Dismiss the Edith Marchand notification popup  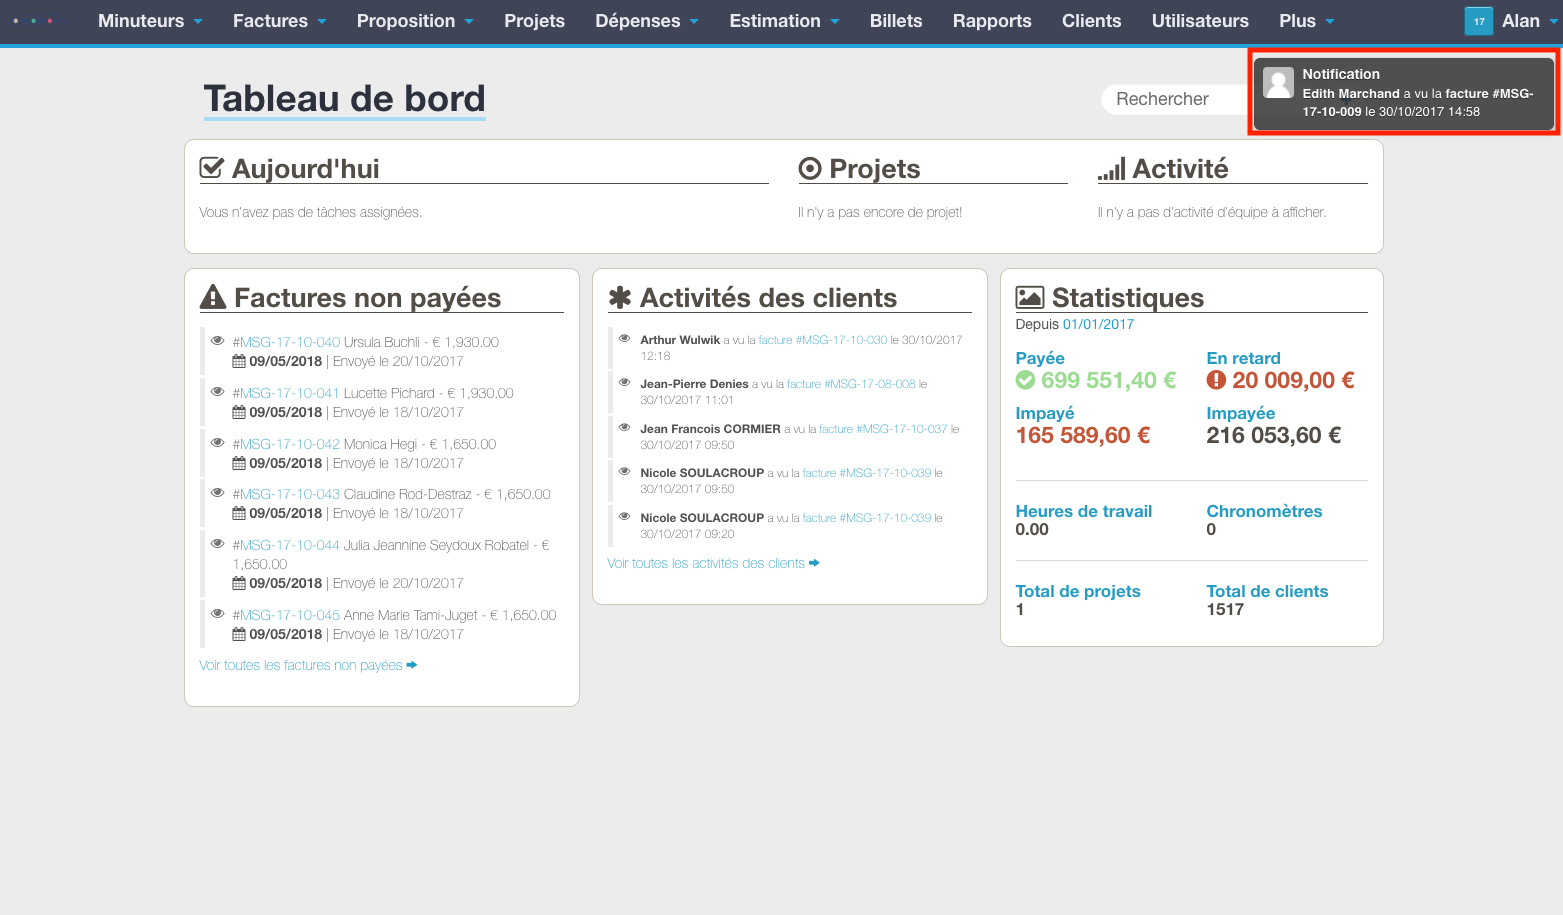(1404, 92)
